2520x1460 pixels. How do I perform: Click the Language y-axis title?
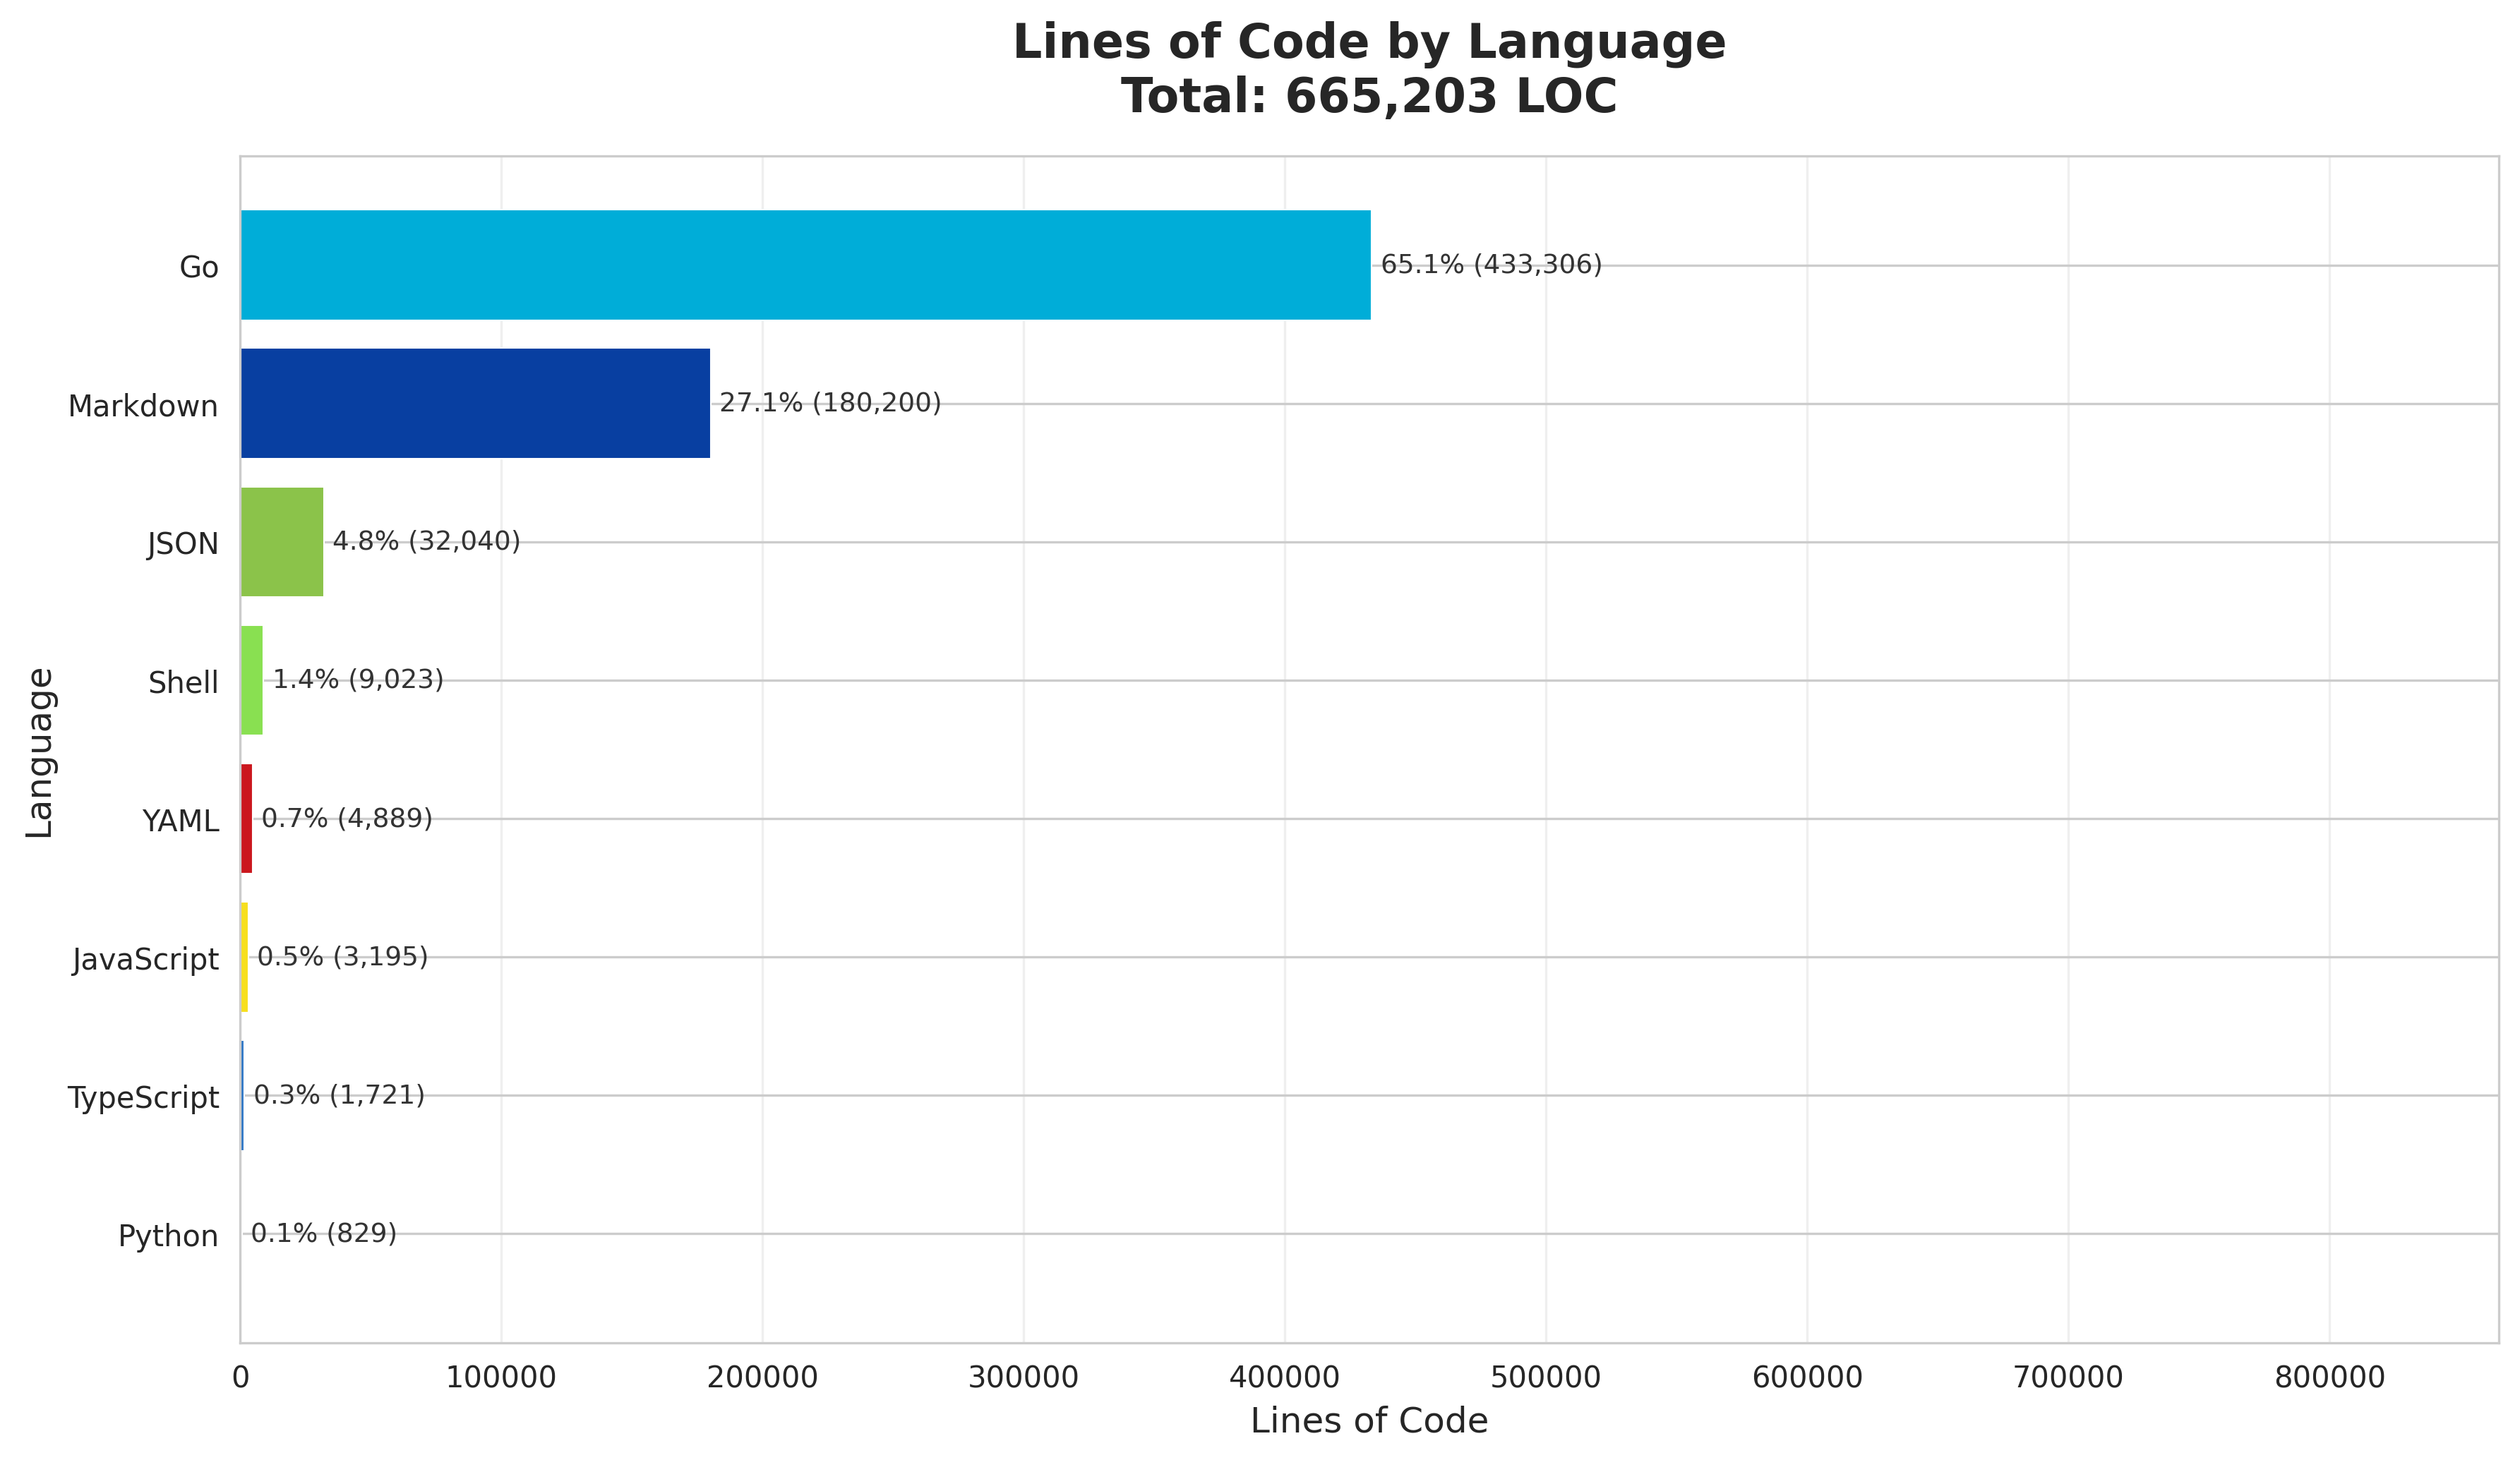click(x=40, y=752)
